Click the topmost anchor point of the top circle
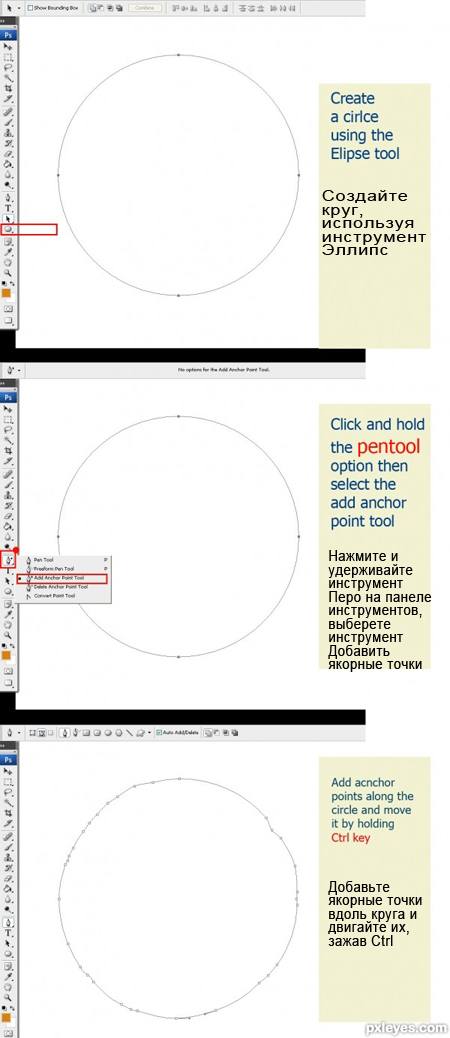Image resolution: width=450 pixels, height=1038 pixels. [179, 55]
